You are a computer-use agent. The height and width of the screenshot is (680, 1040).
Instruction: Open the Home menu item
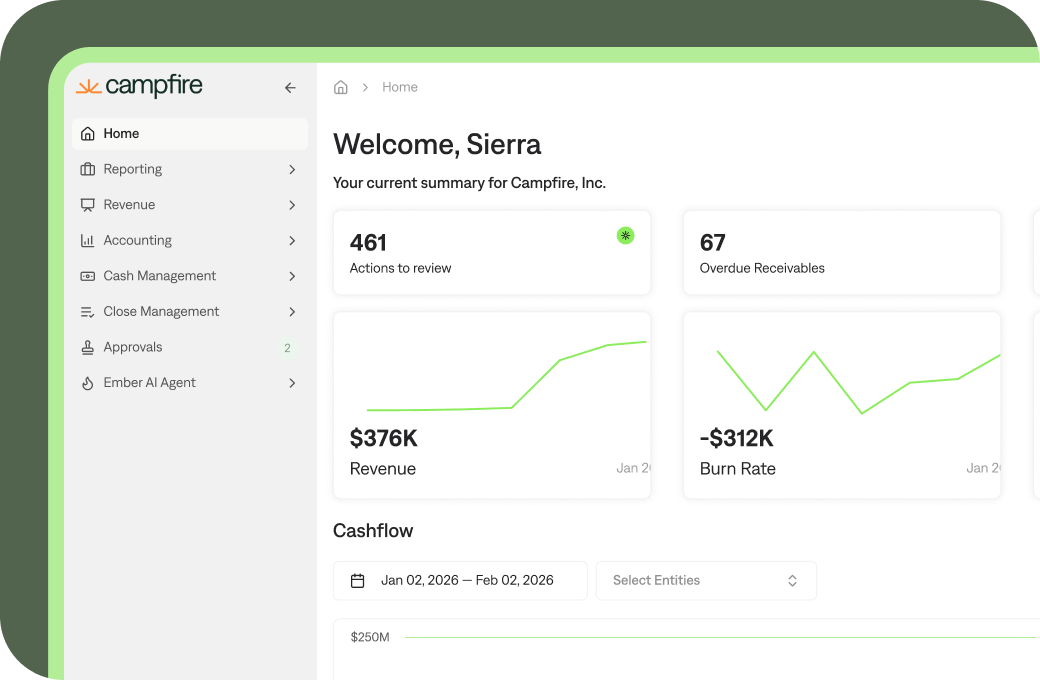click(190, 133)
